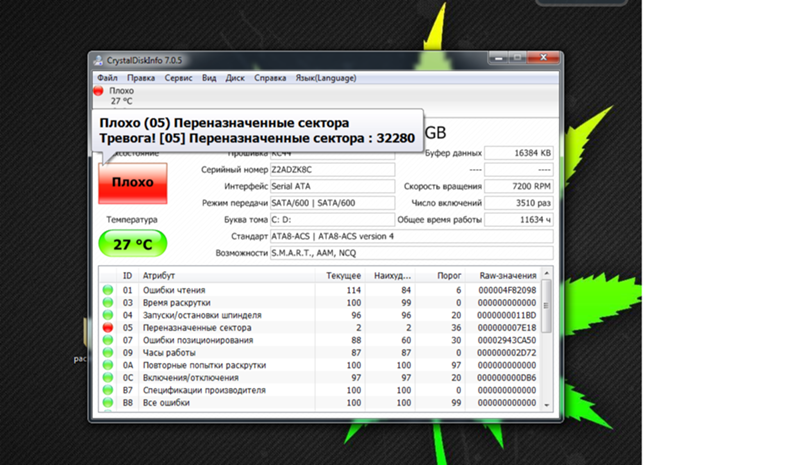Click the Скорость вращения value 7200 RPM
This screenshot has width=800, height=465.
click(518, 186)
